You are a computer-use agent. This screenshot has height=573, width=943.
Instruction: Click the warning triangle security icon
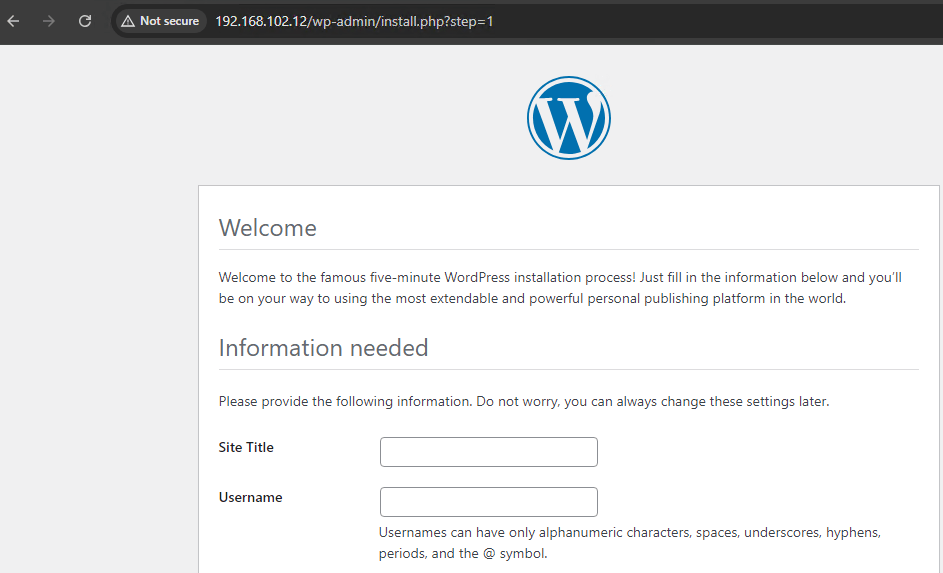(128, 21)
